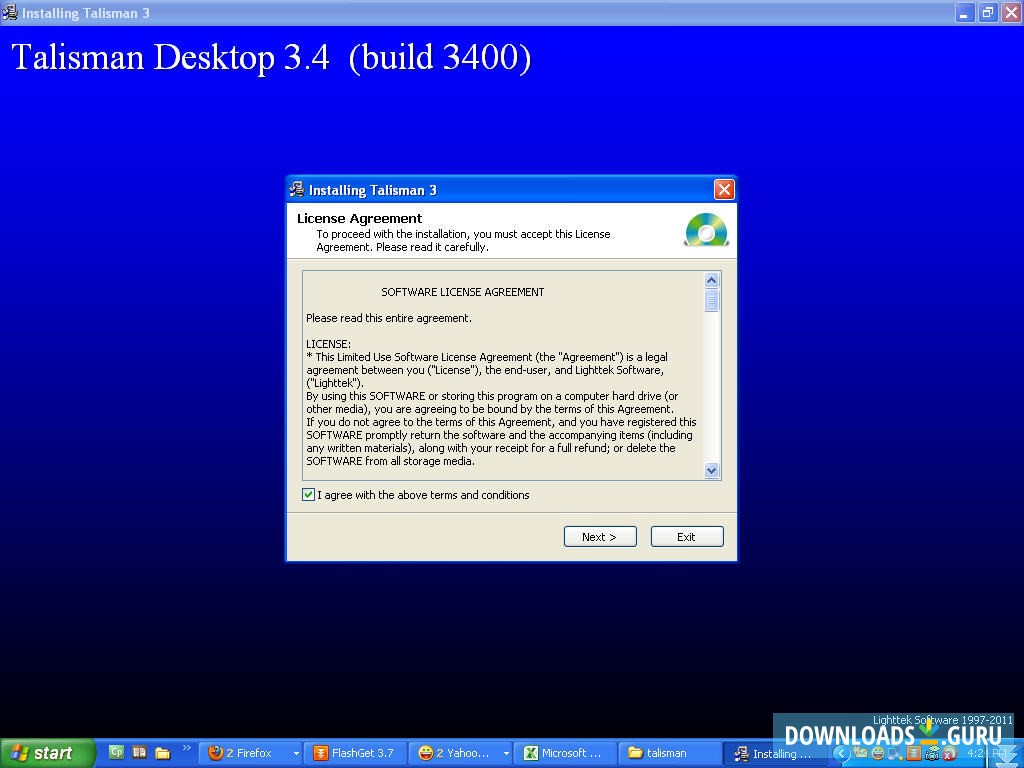The image size is (1024, 768).
Task: Click the 'License Agreement' header title
Action: point(359,219)
